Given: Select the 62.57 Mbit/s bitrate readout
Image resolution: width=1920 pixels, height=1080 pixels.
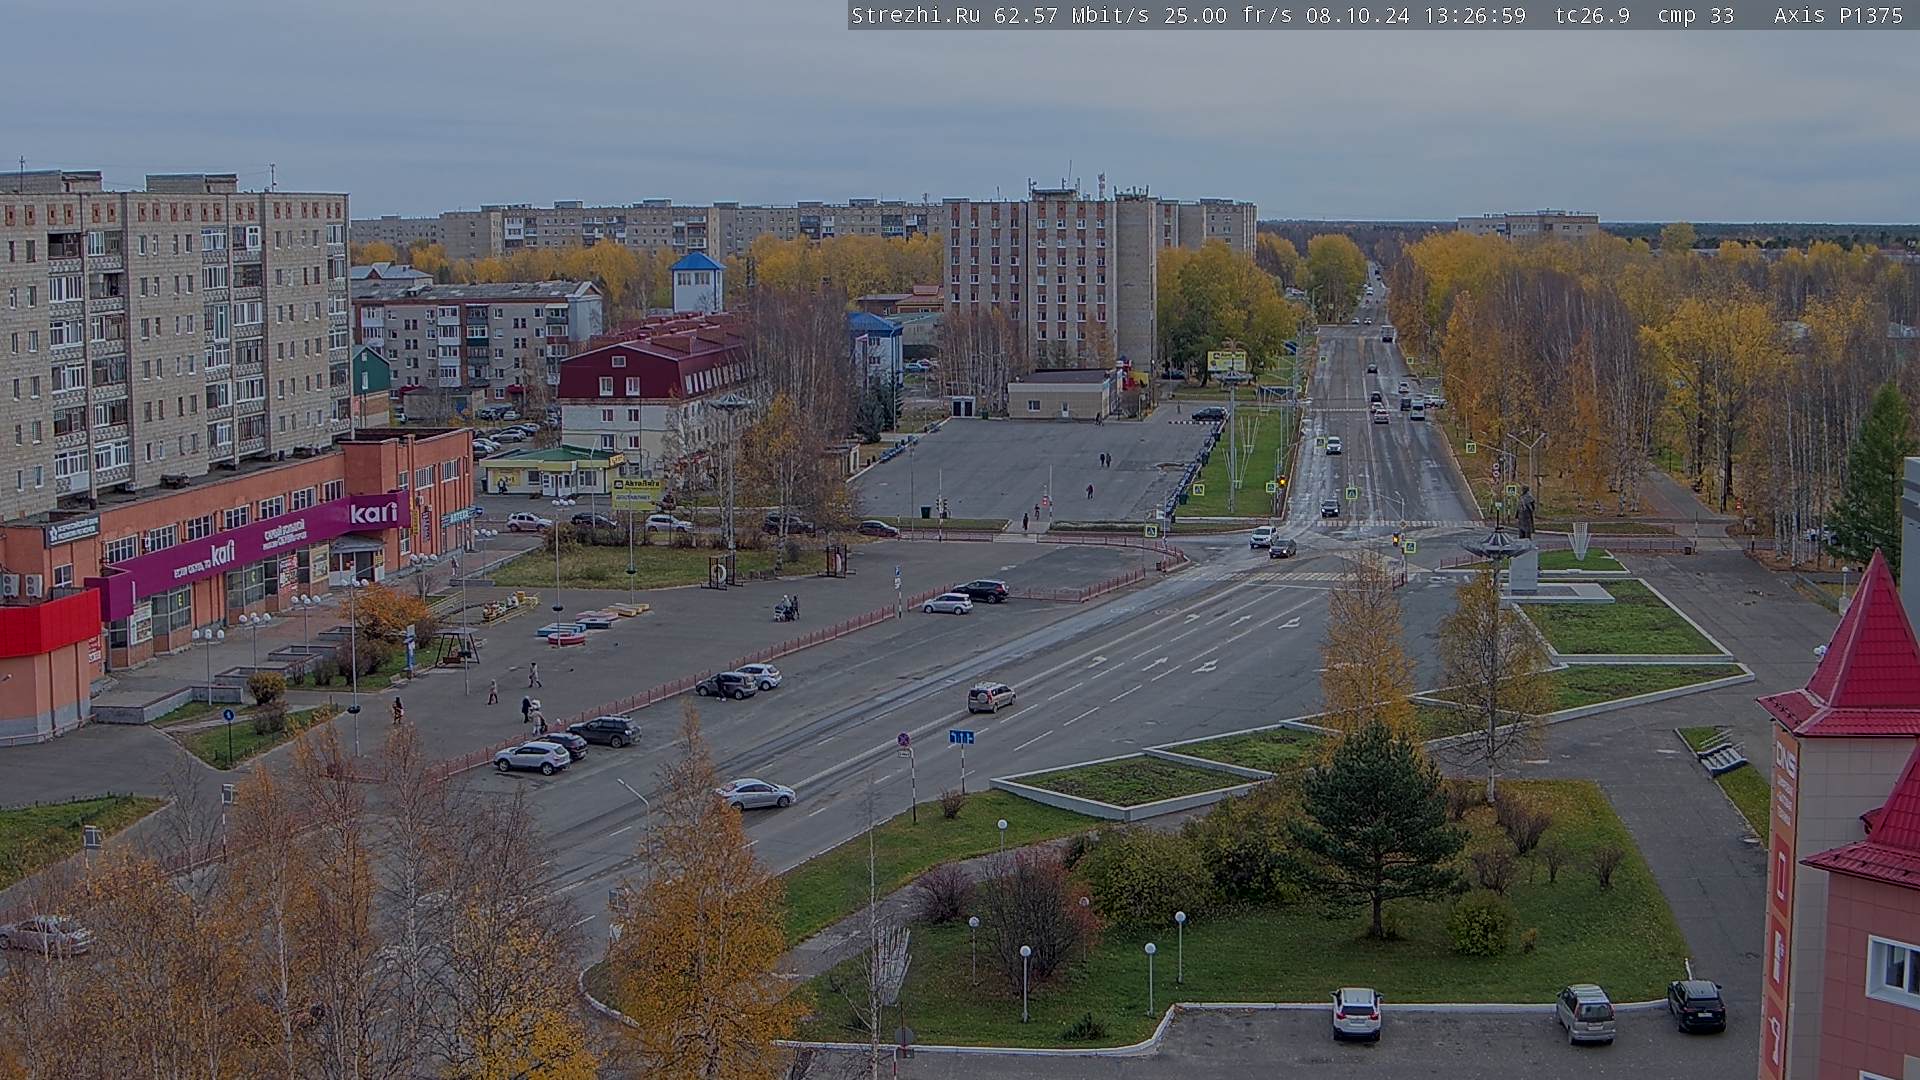Looking at the screenshot, I should click(1071, 15).
